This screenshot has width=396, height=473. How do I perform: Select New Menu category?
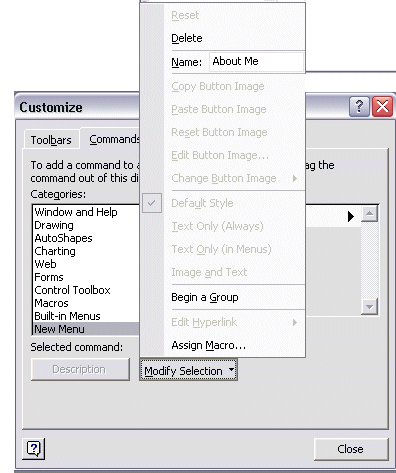[86, 329]
